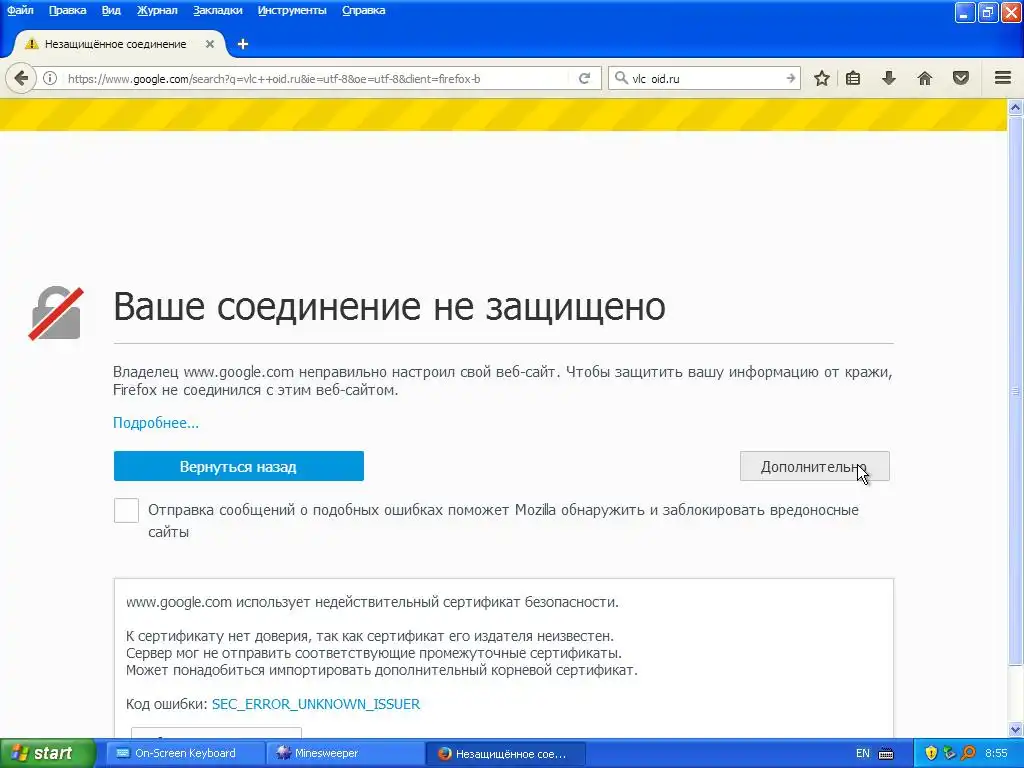Viewport: 1024px width, 768px height.
Task: Click the keyboard icon in the tray
Action: point(886,754)
